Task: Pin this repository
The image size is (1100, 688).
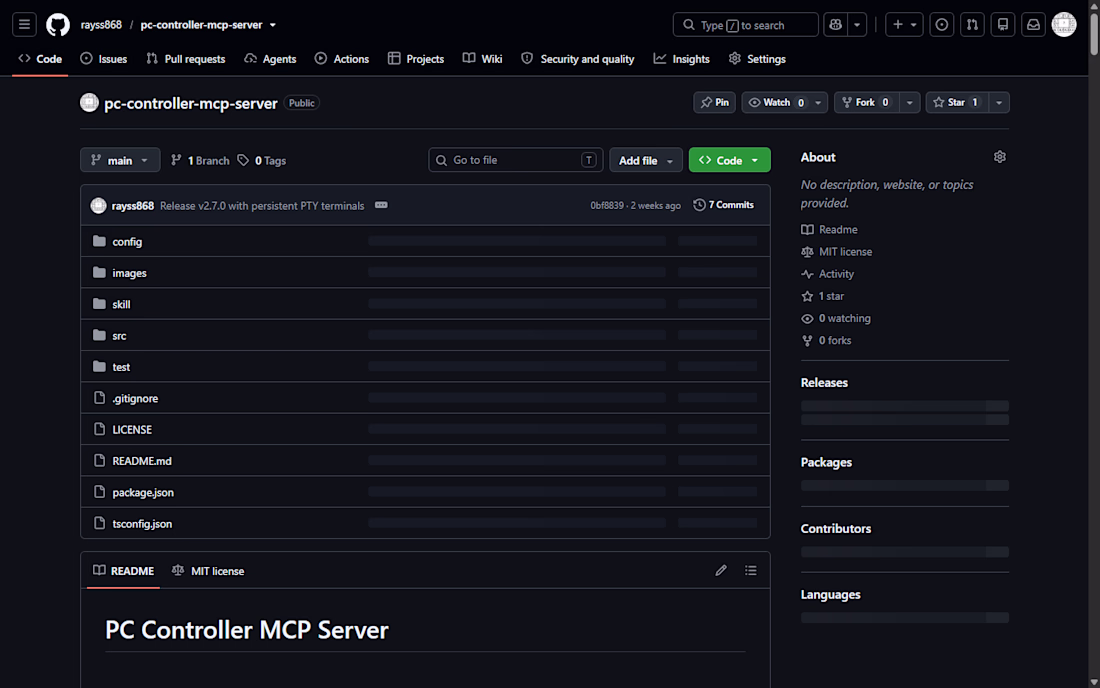Action: tap(714, 102)
